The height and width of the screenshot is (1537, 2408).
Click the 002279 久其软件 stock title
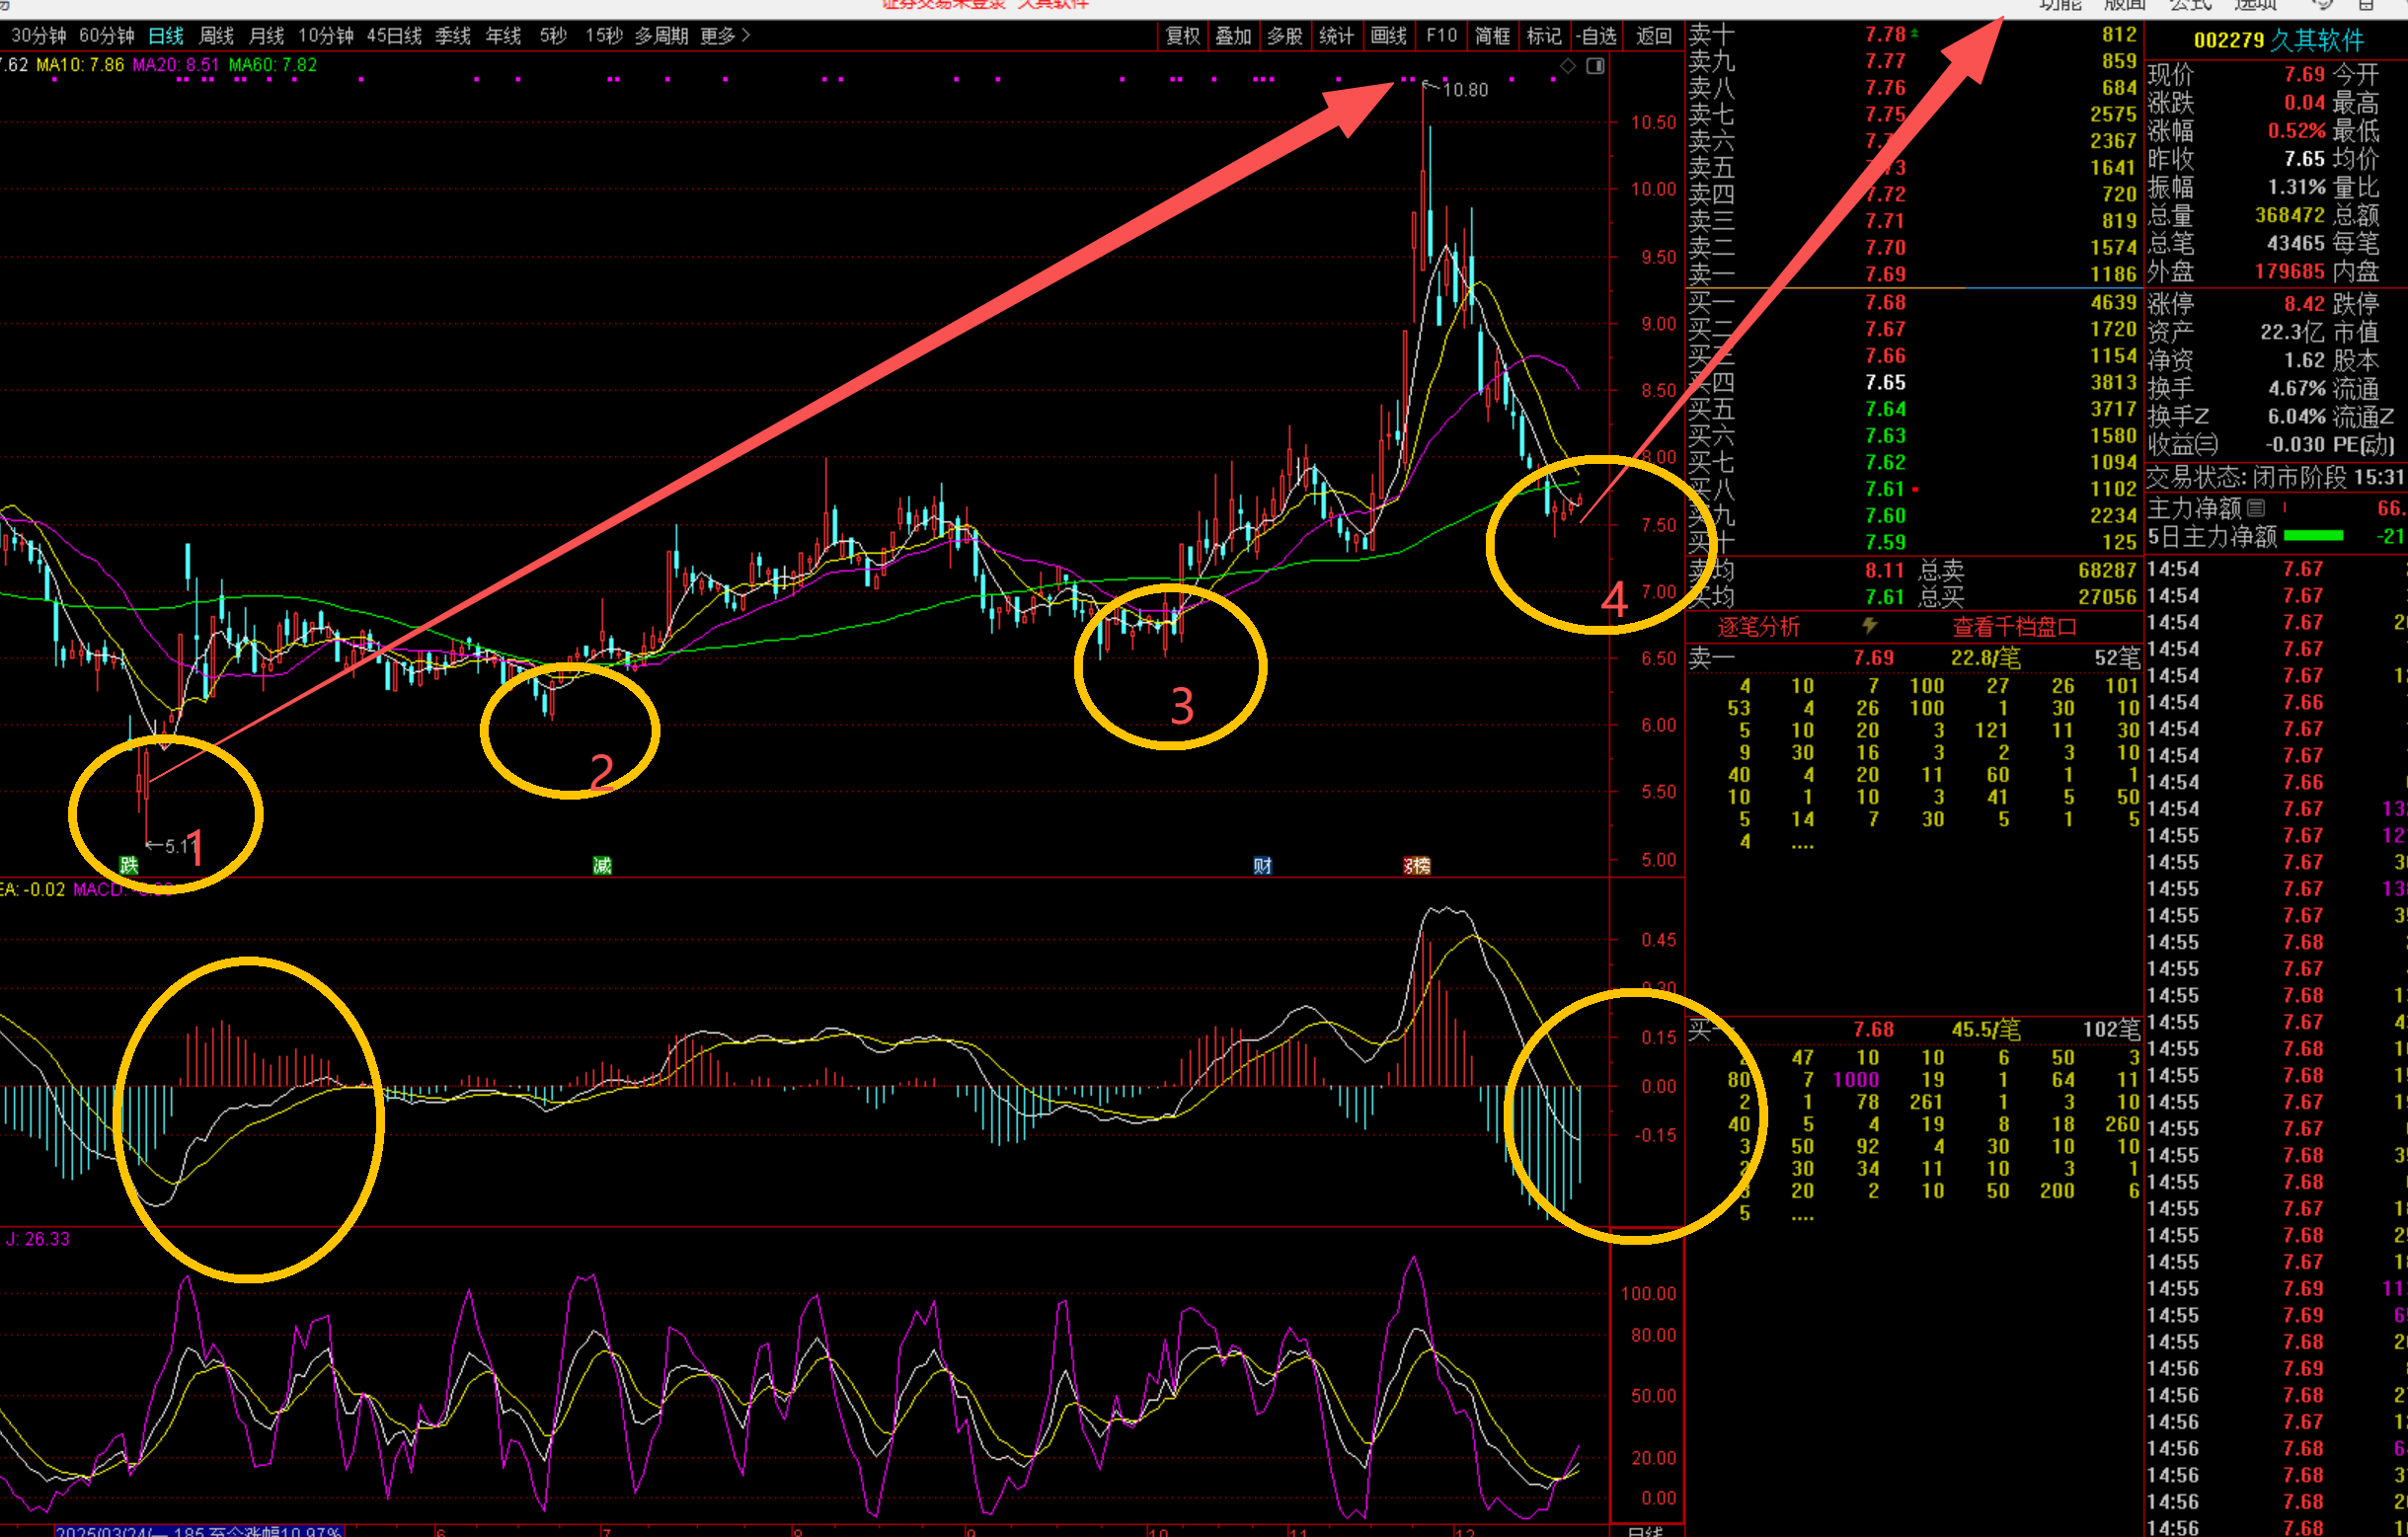[x=2278, y=41]
